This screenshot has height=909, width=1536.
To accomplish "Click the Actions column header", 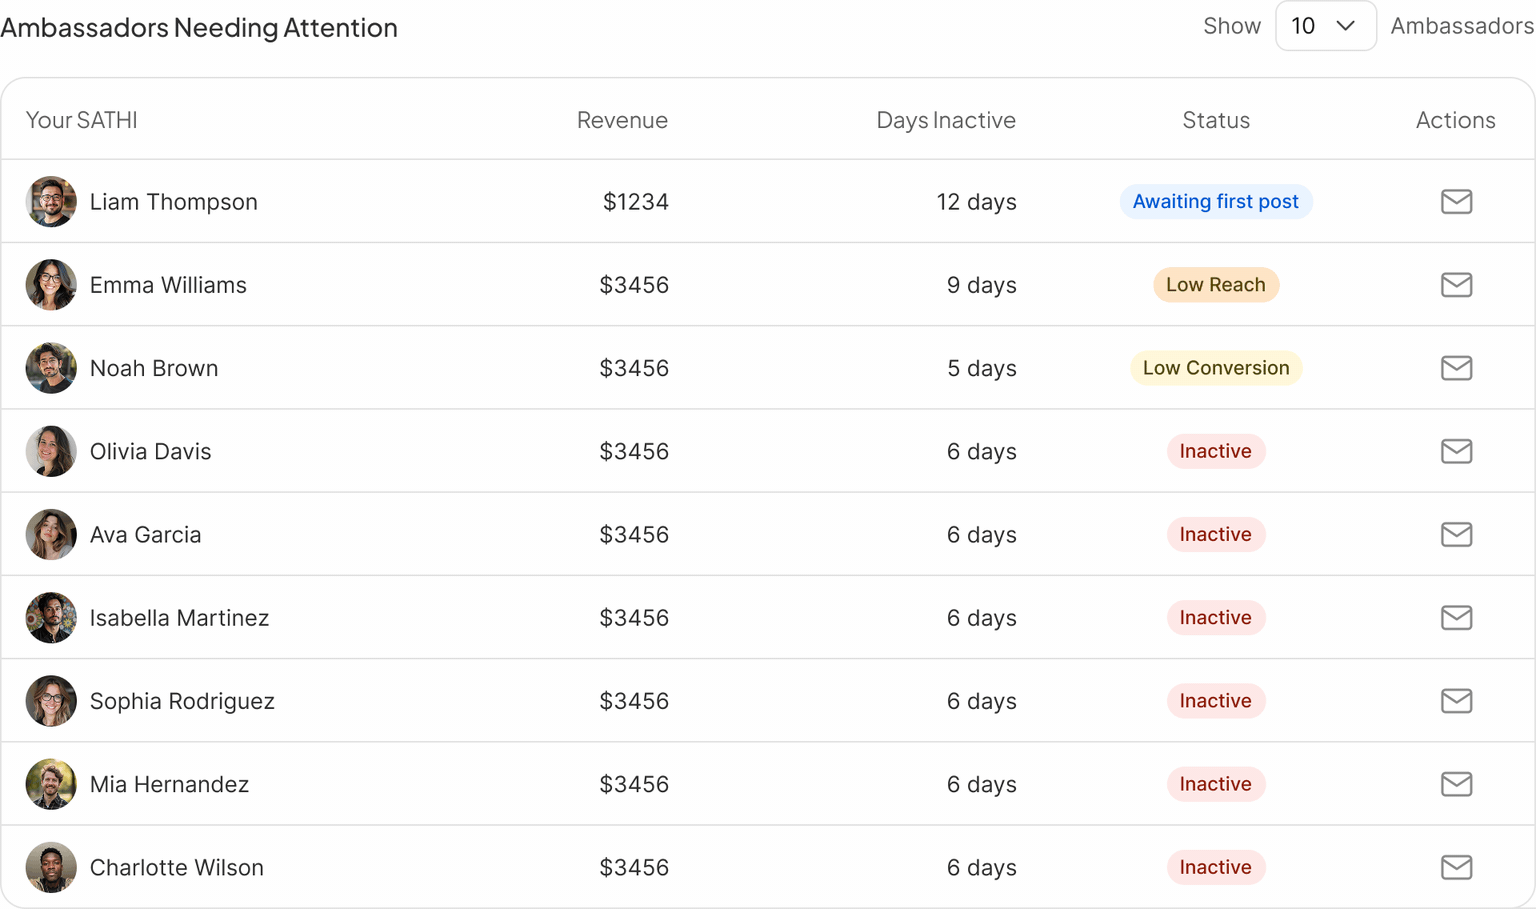I will 1456,120.
